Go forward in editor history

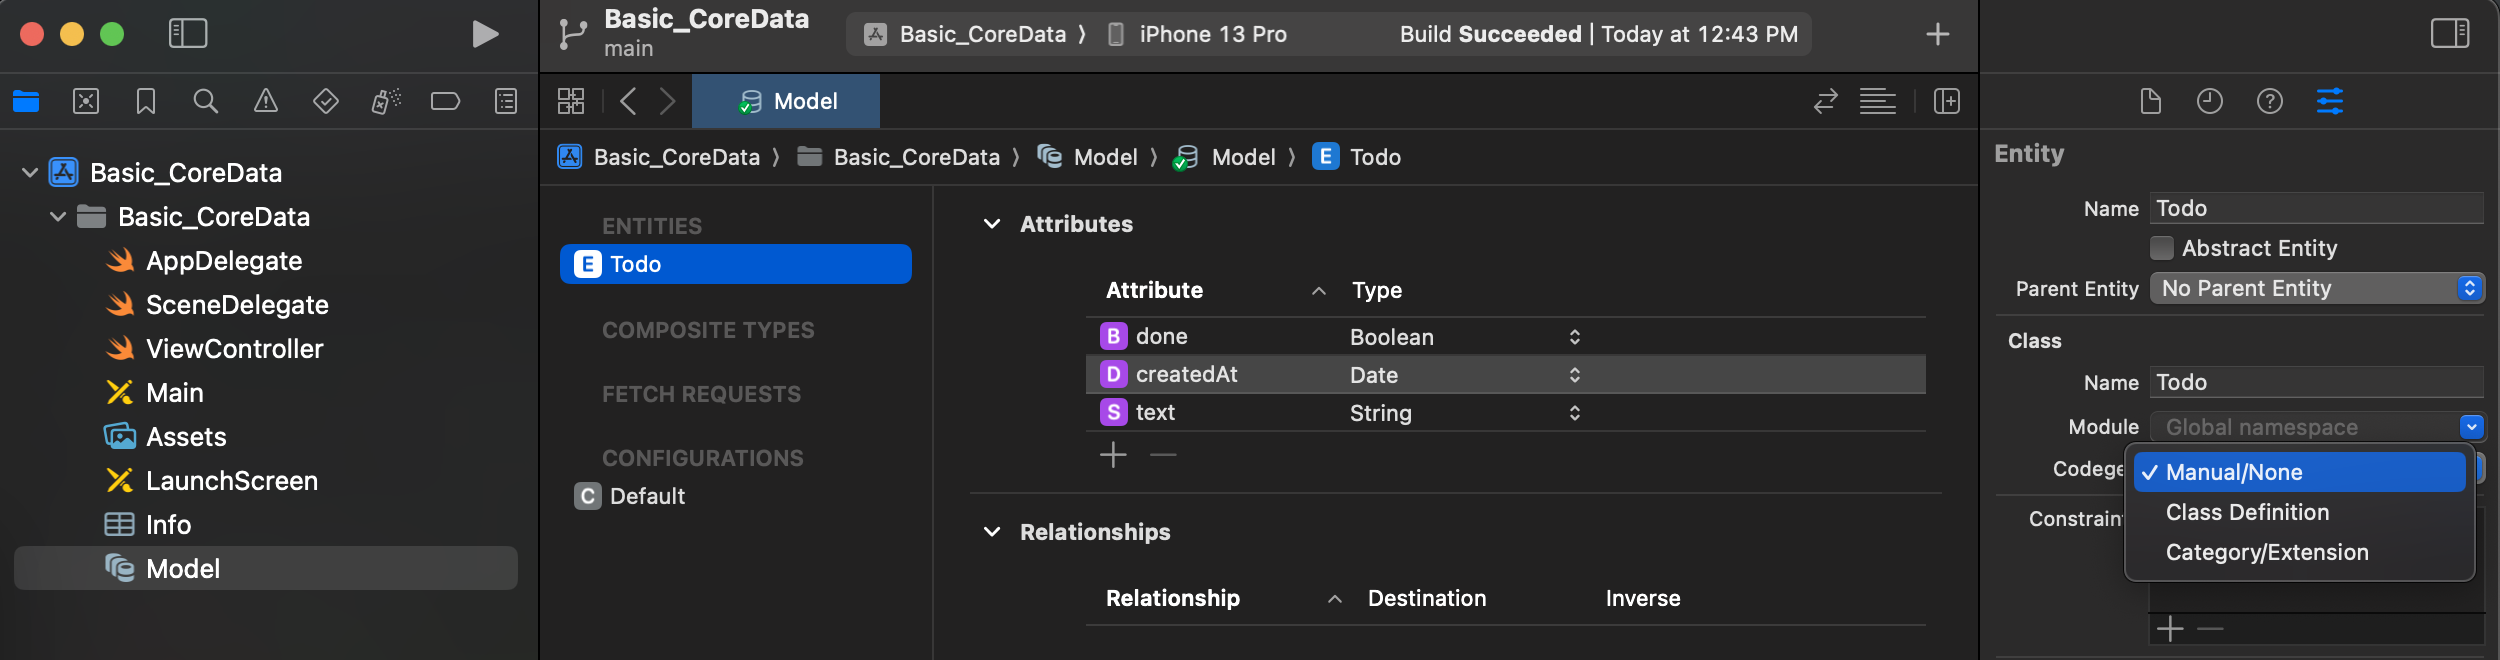pos(668,101)
